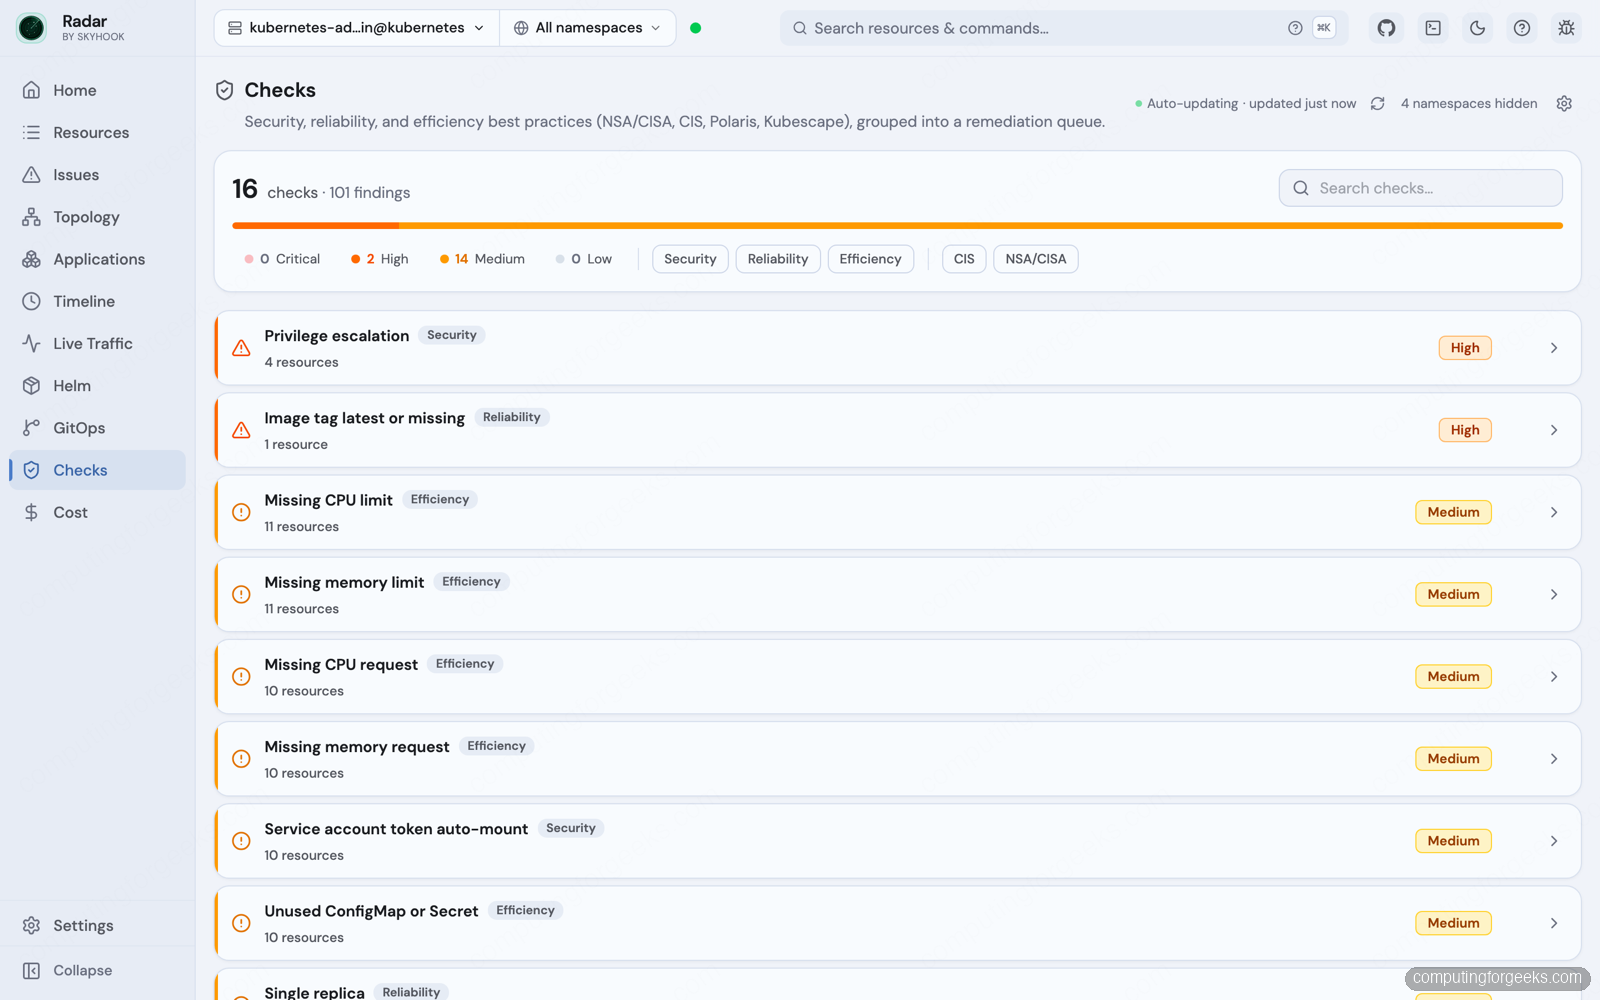This screenshot has height=1000, width=1600.
Task: Click the Settings gear icon in sidebar
Action: (32, 925)
